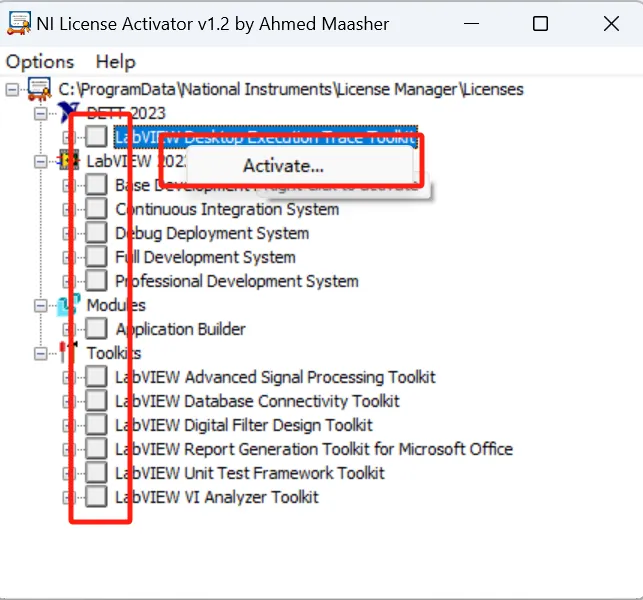Click the Licenses root folder certificate icon

click(x=39, y=89)
